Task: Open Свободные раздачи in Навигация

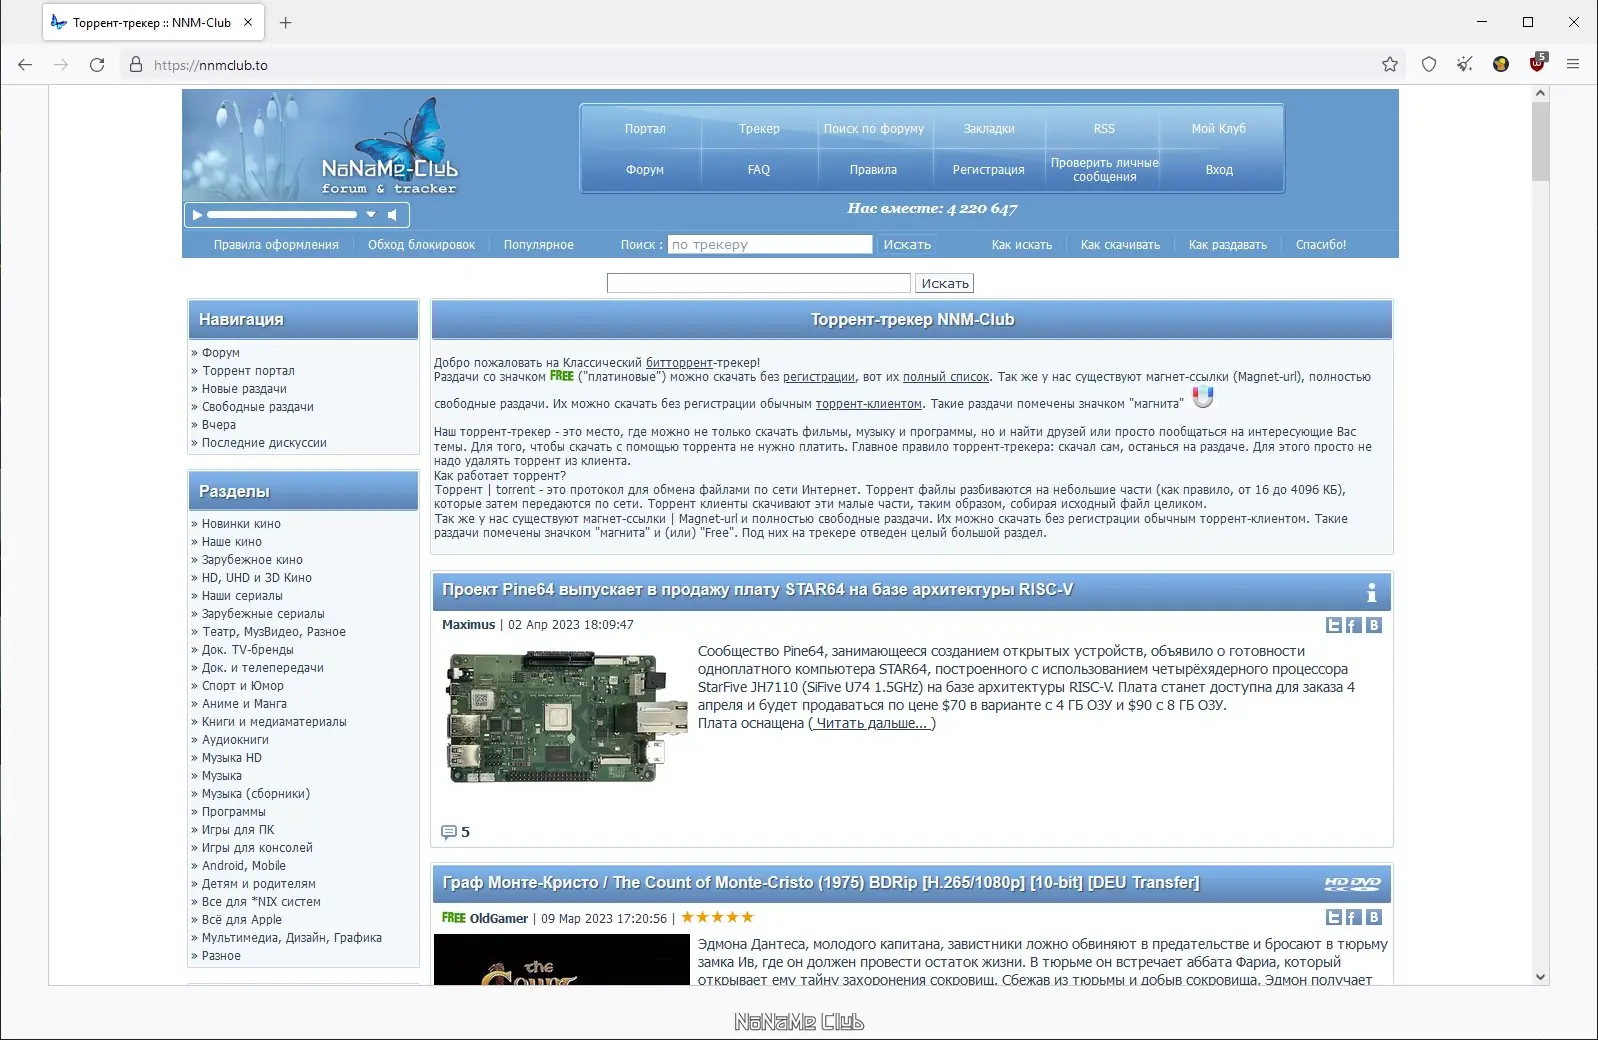Action: (258, 407)
